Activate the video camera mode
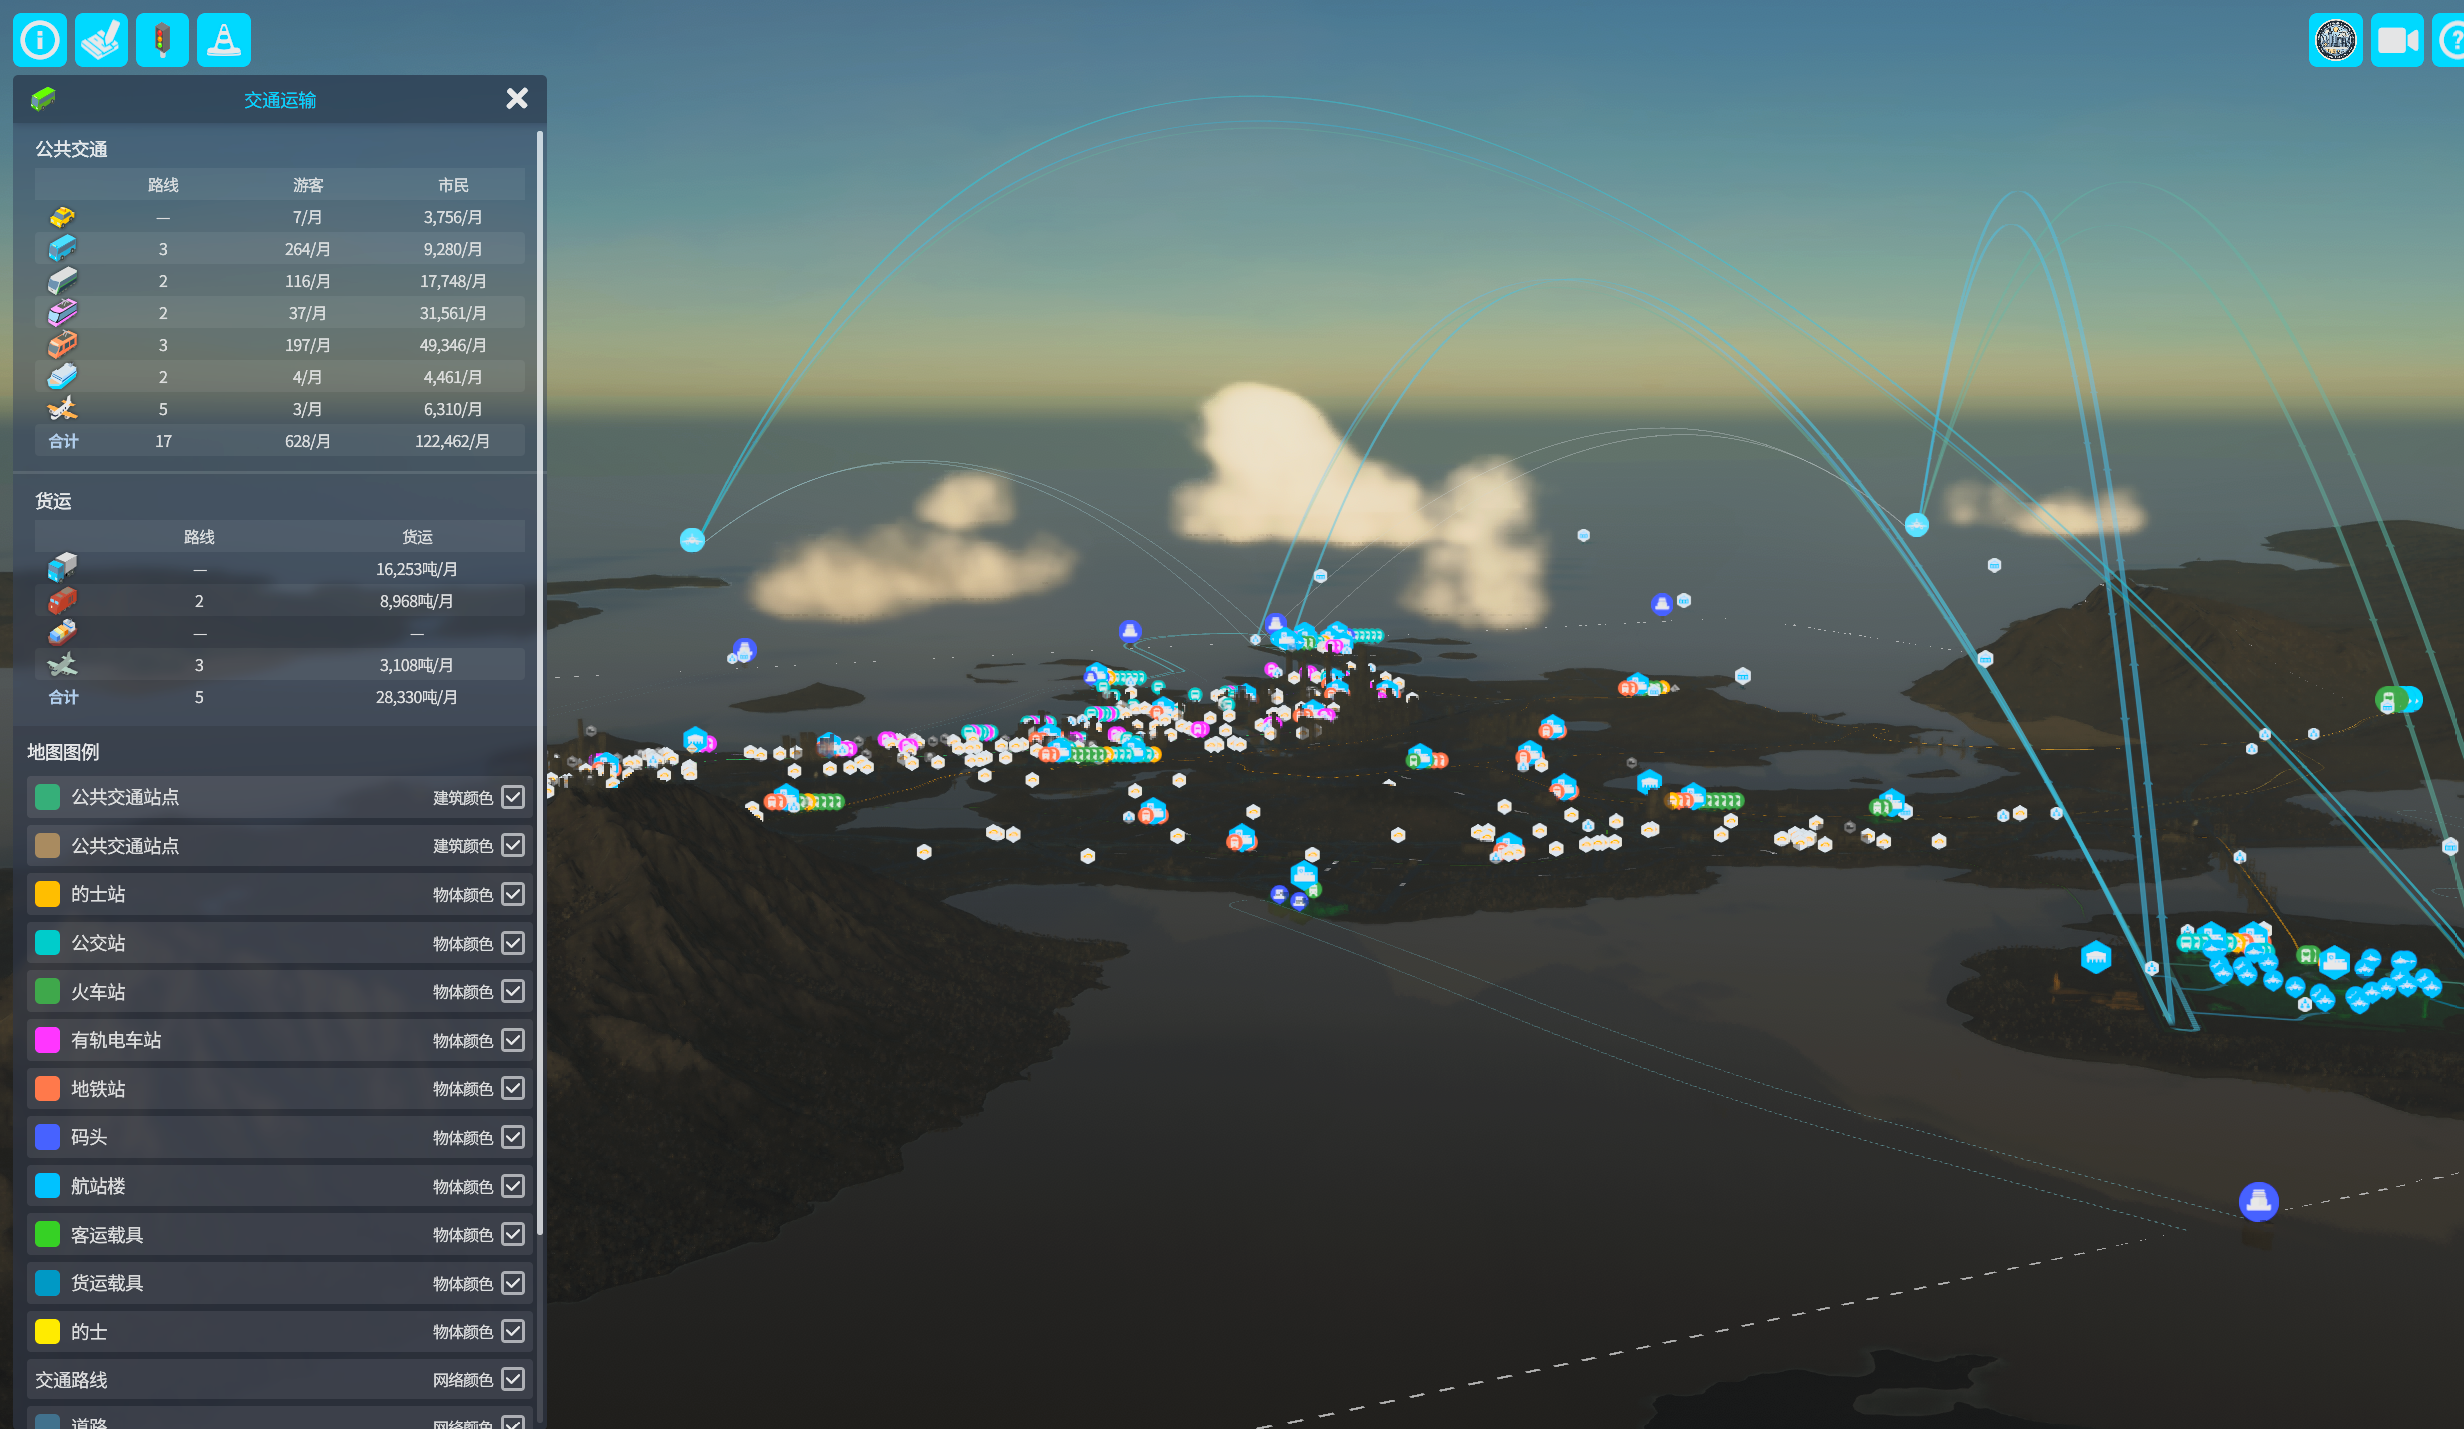 coord(2396,40)
